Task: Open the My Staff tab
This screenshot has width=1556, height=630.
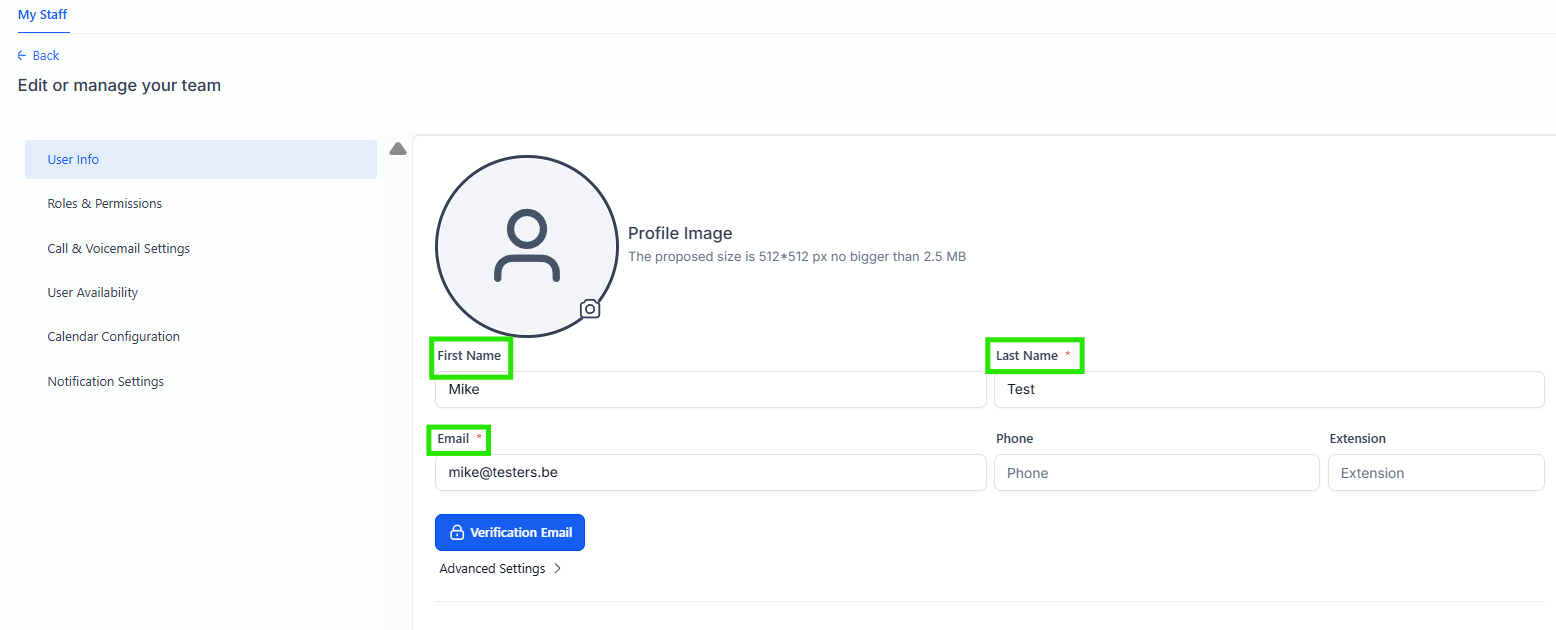Action: pyautogui.click(x=43, y=15)
